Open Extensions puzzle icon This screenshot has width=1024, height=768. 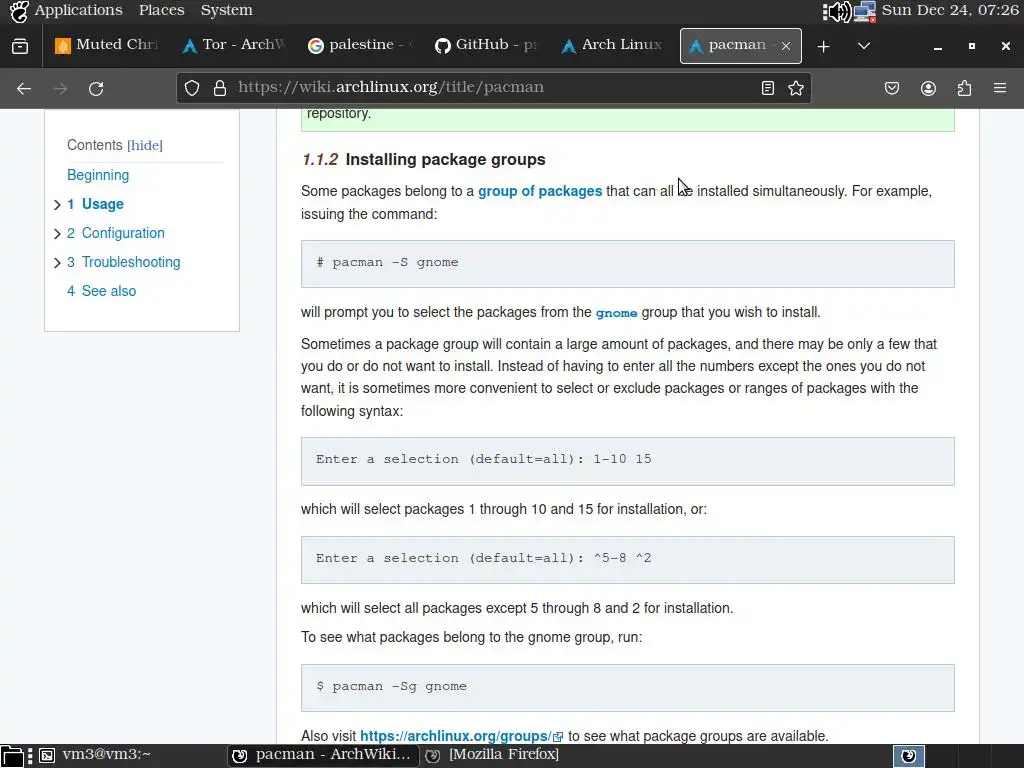tap(964, 88)
